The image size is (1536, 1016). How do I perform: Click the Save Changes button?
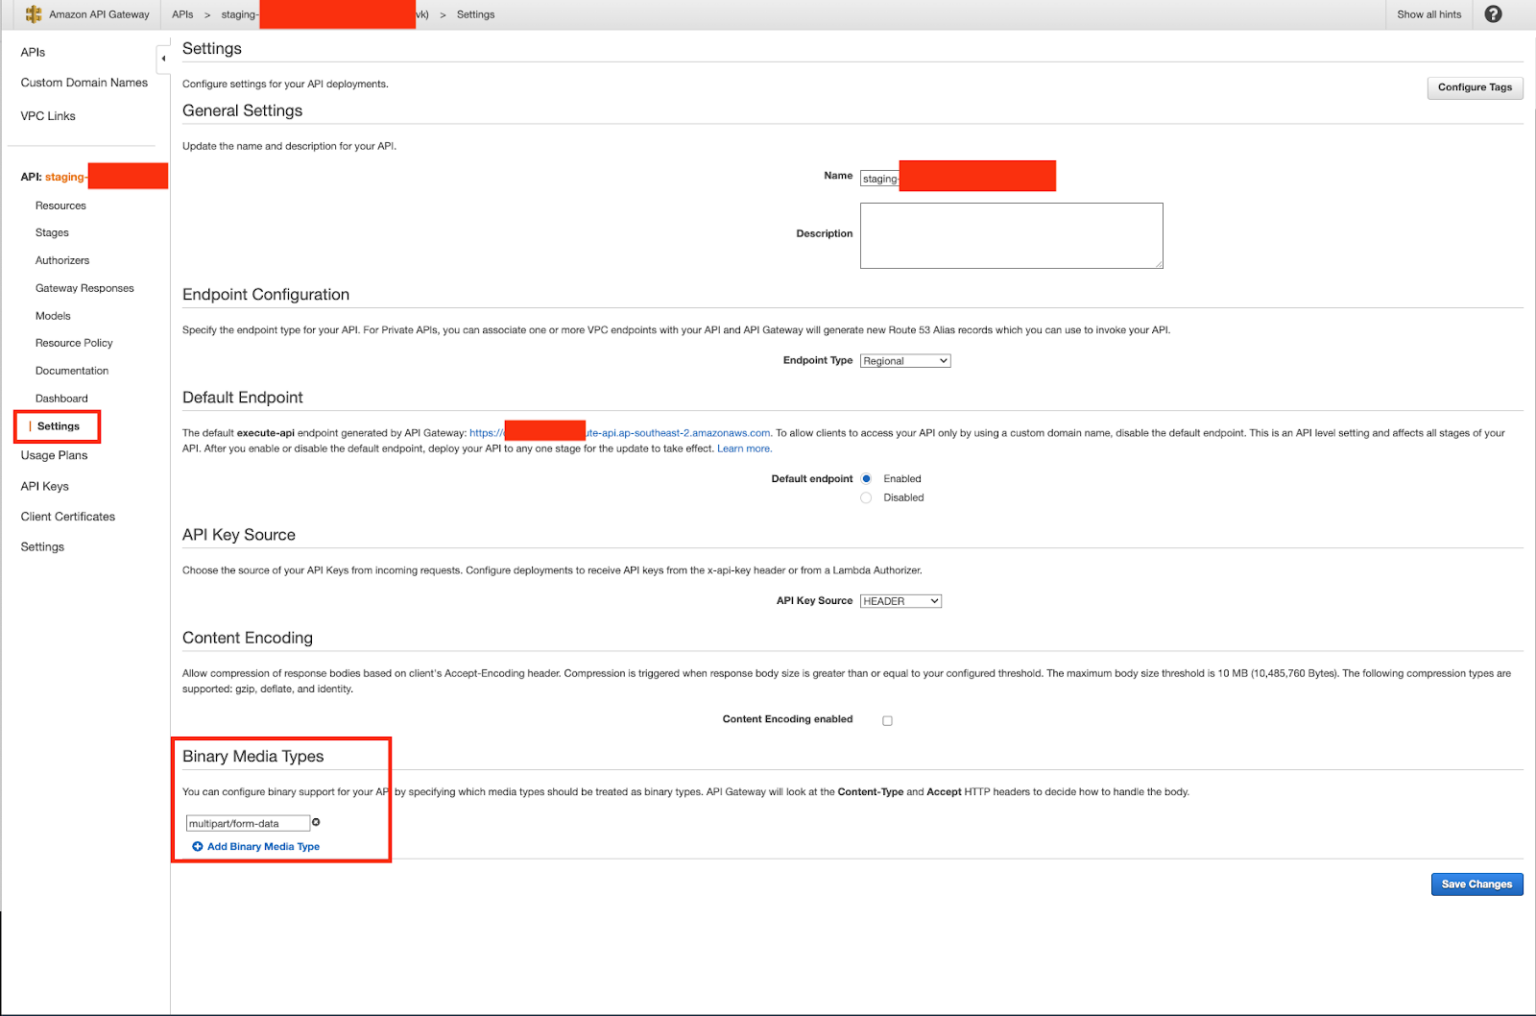[1477, 884]
